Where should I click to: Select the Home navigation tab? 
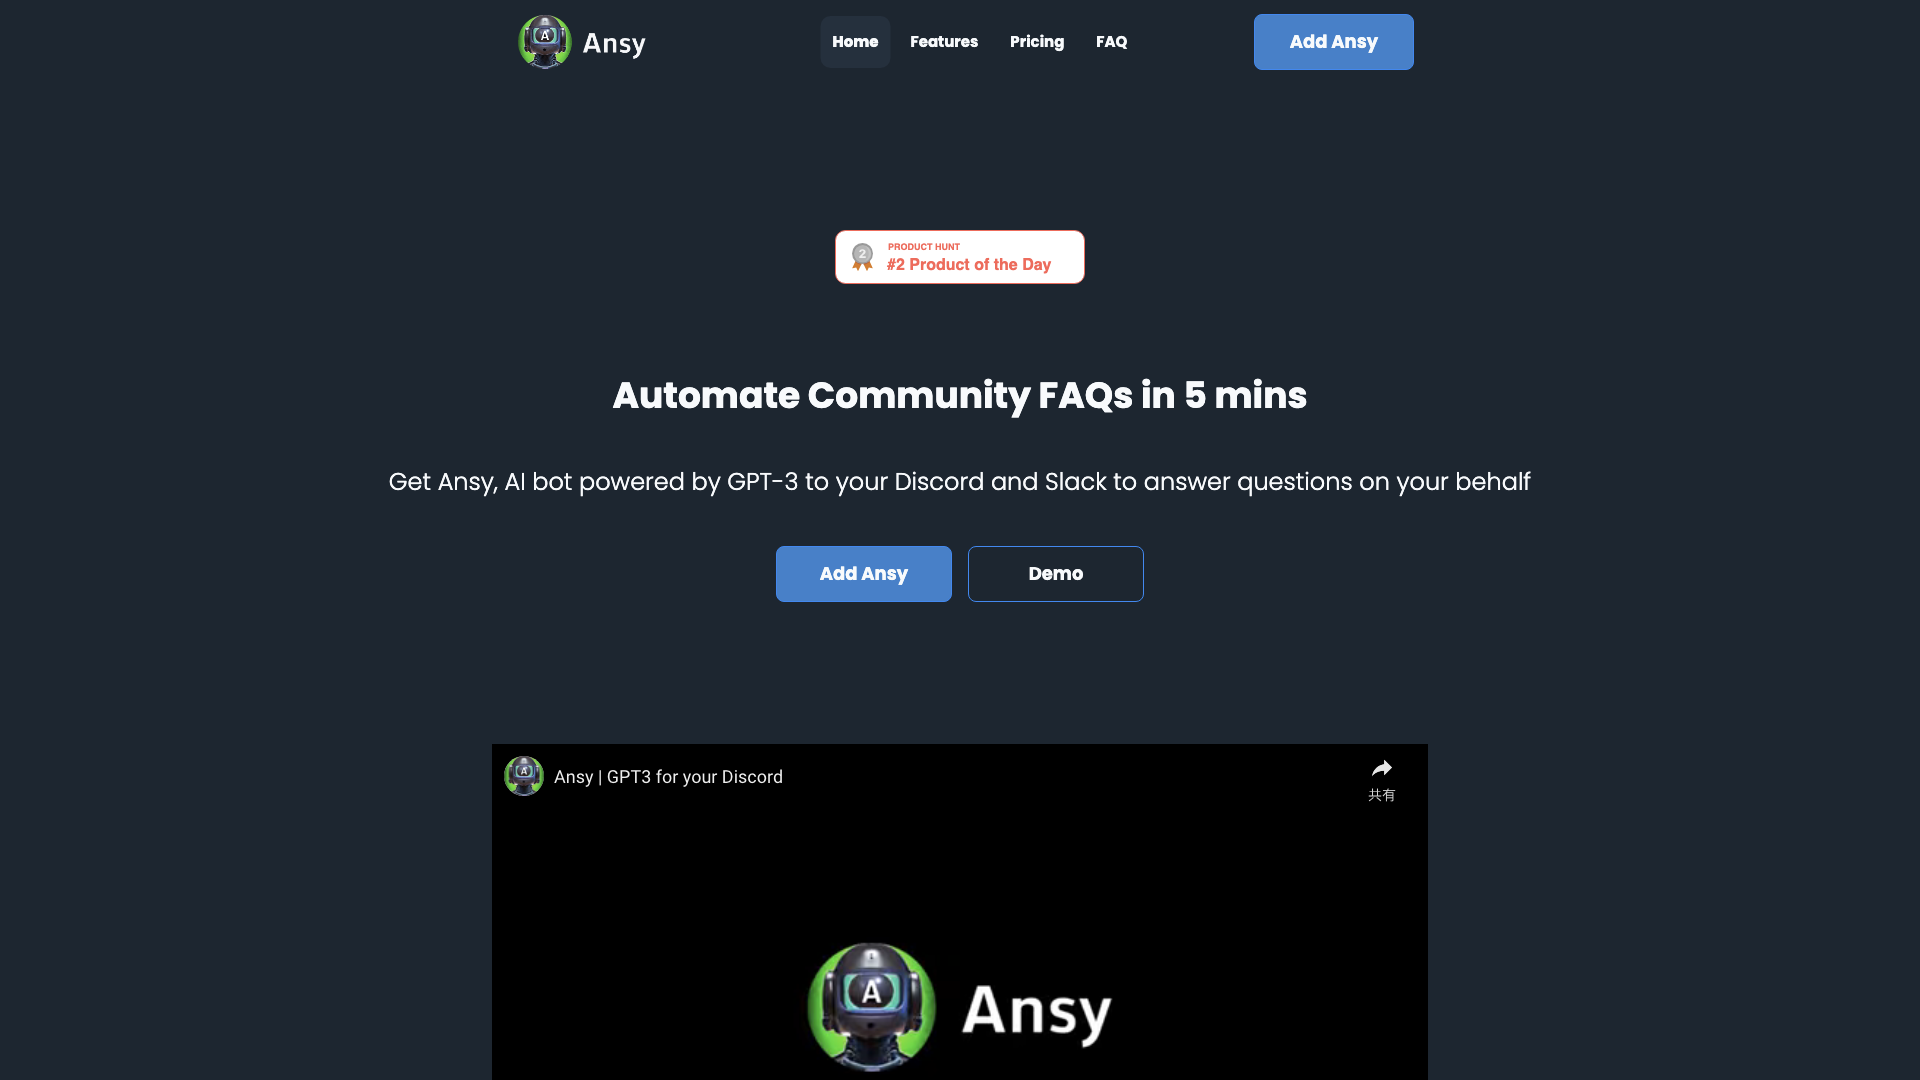pos(855,41)
